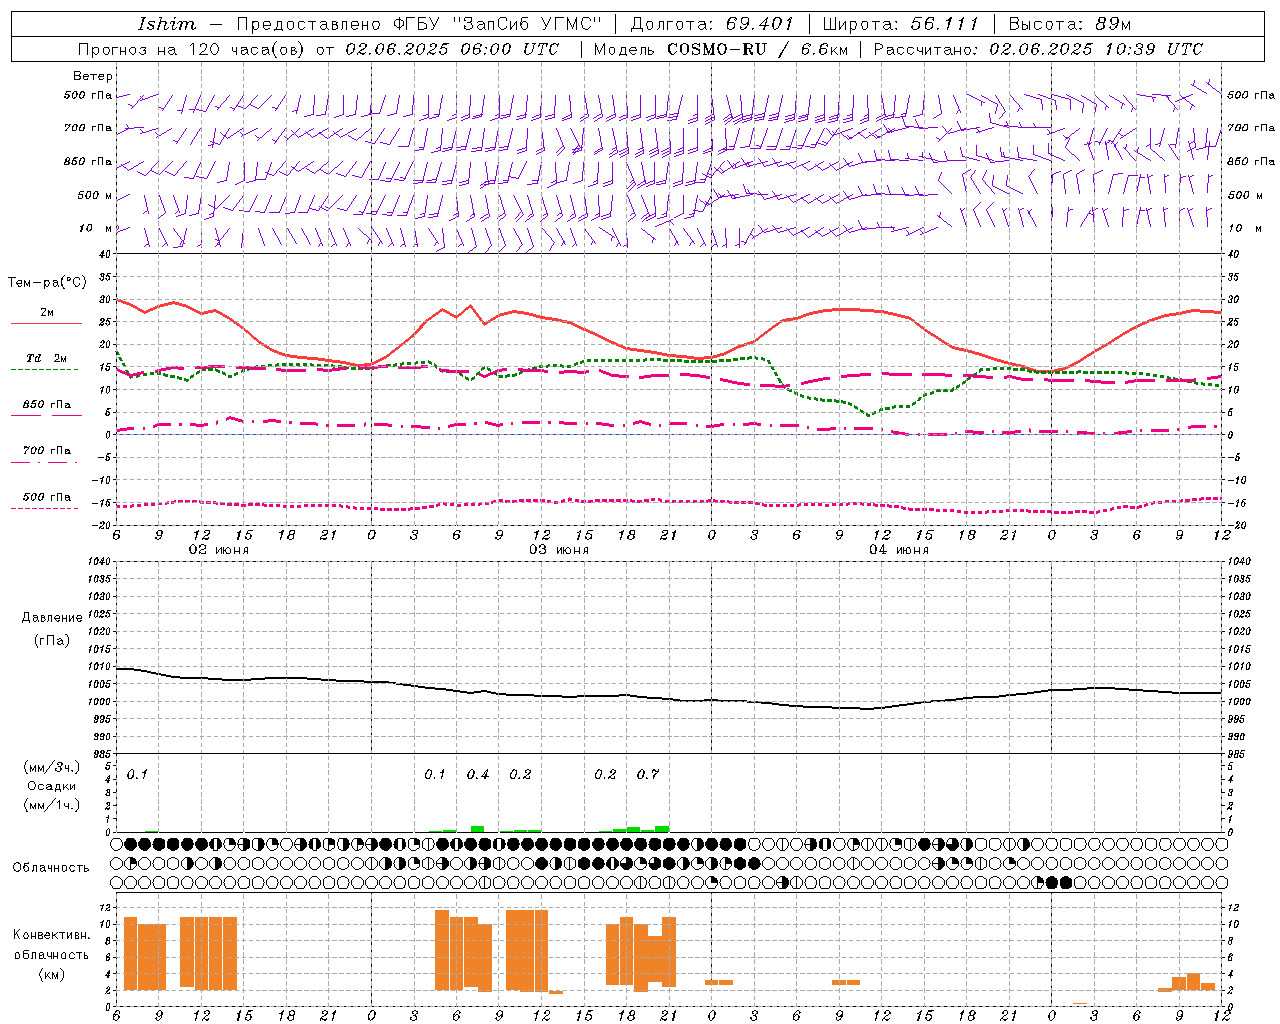Select the 'Модель COSMO-RU / 6.6км' text
This screenshot has height=1024, width=1280.
pos(720,49)
